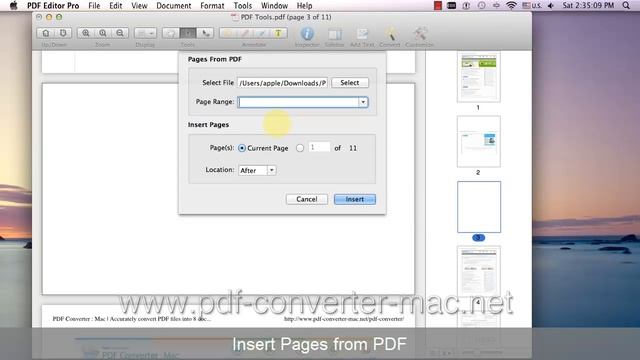The width and height of the screenshot is (640, 360).
Task: Choose the first Annotate tool icon
Action: click(228, 33)
